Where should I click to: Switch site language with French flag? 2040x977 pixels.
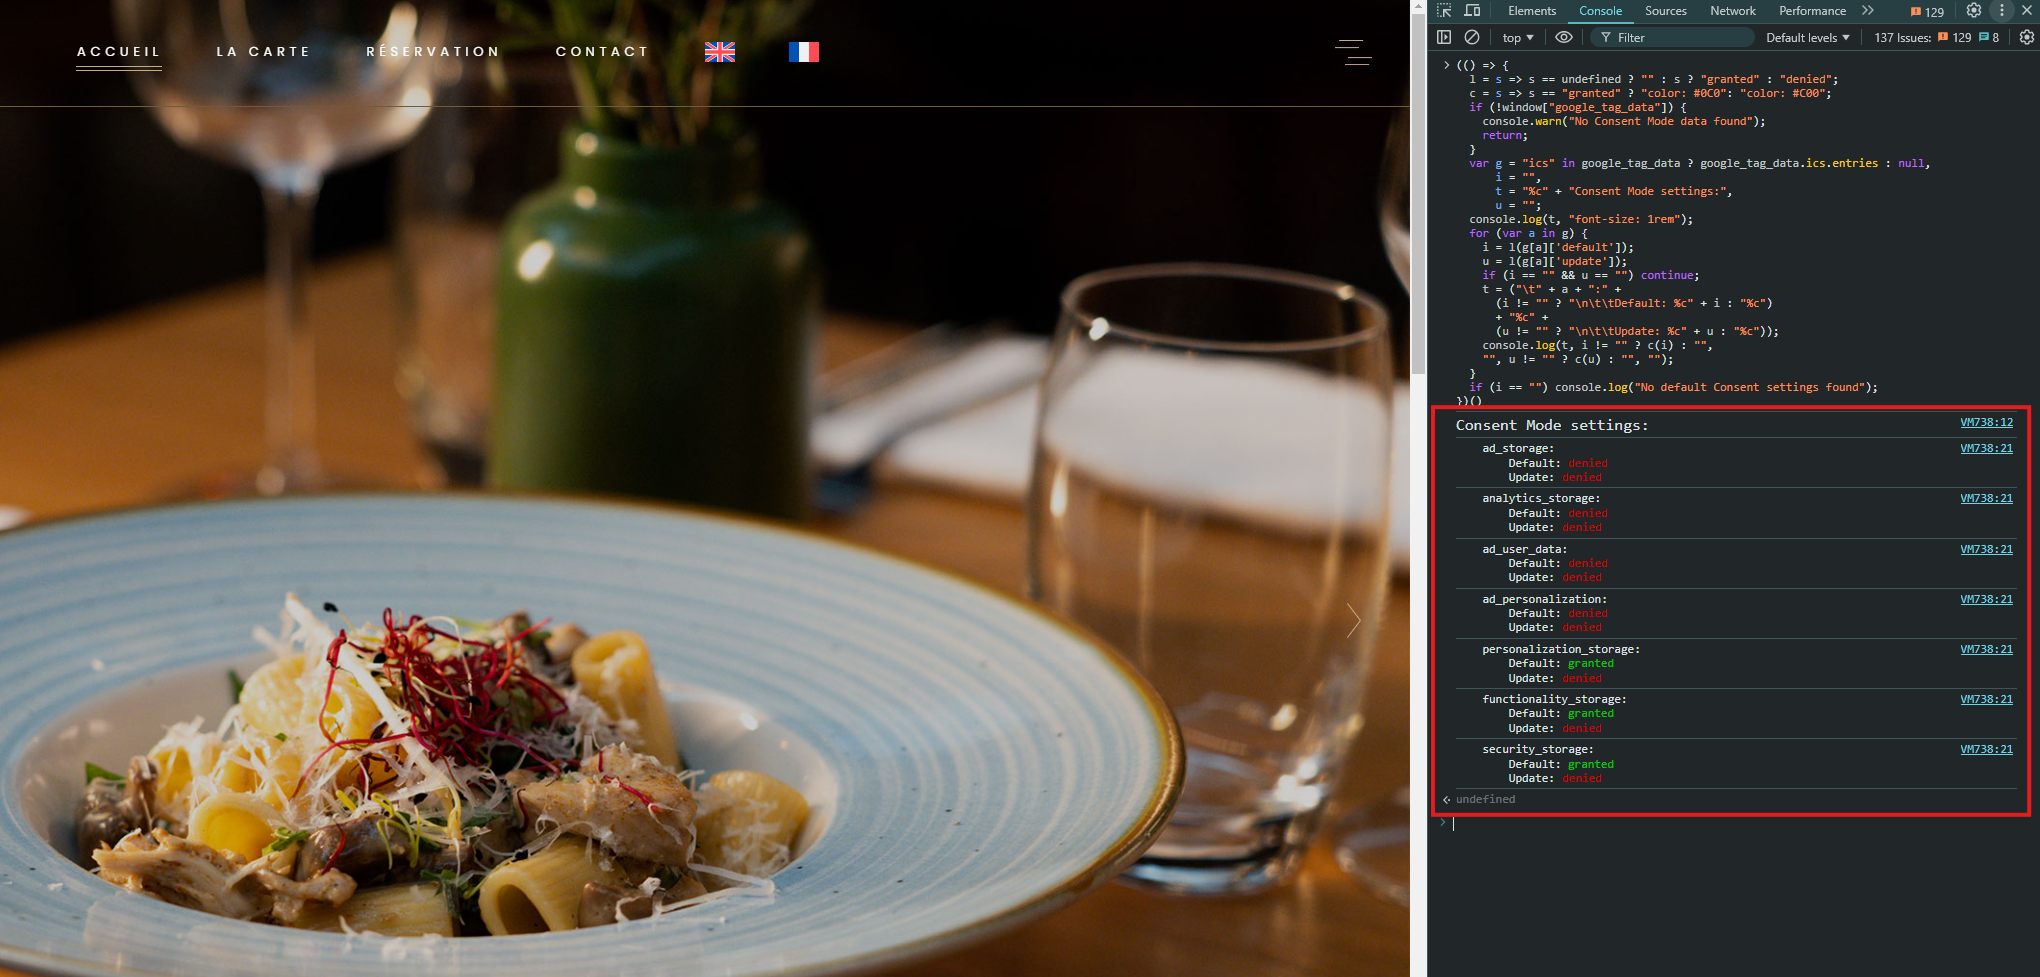pyautogui.click(x=804, y=52)
